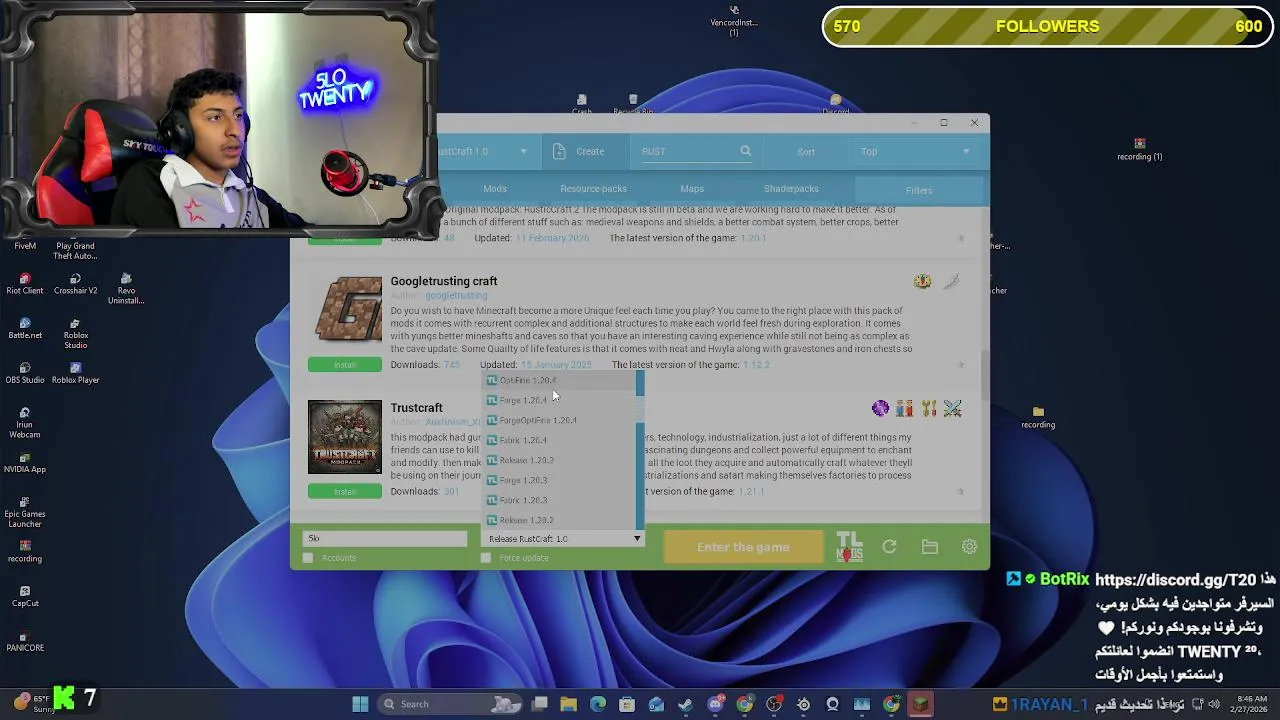1280x720 pixels.
Task: Open recording (1) desktop file
Action: [1140, 149]
